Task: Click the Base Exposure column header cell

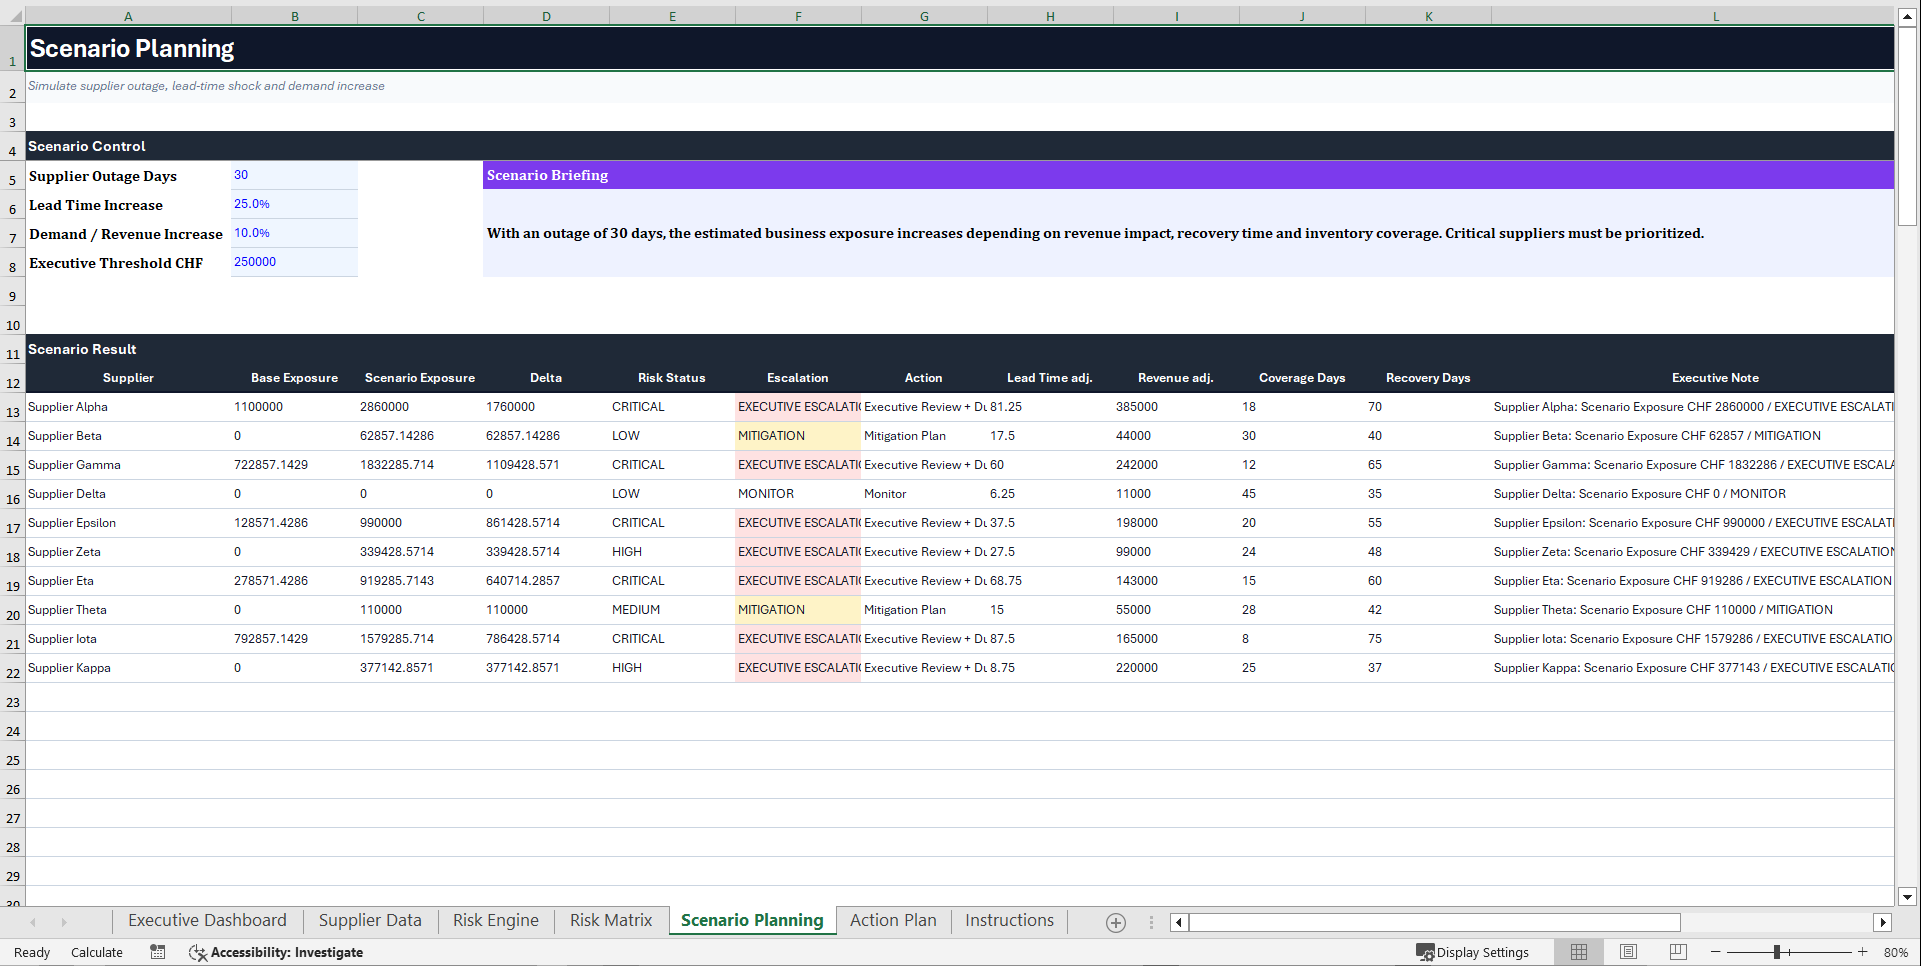Action: coord(294,378)
